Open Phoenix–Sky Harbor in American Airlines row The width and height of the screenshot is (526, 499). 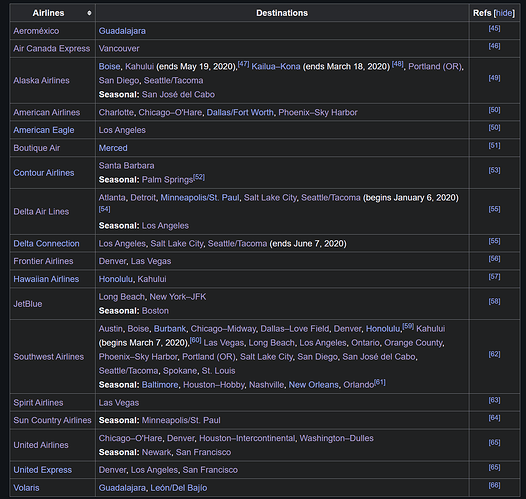coord(318,112)
